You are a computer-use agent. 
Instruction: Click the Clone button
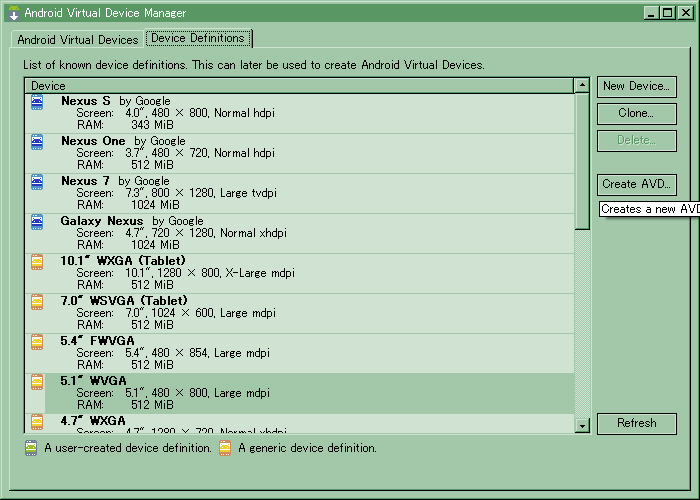click(637, 113)
